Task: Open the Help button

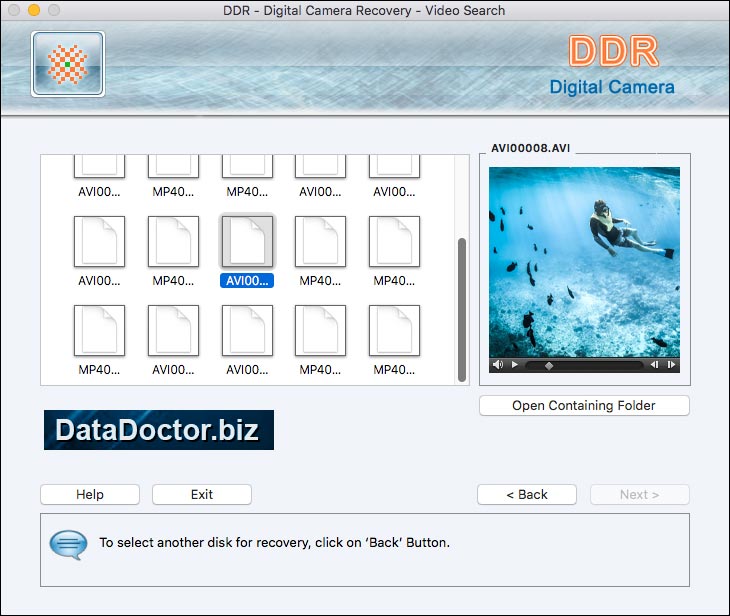Action: tap(90, 495)
